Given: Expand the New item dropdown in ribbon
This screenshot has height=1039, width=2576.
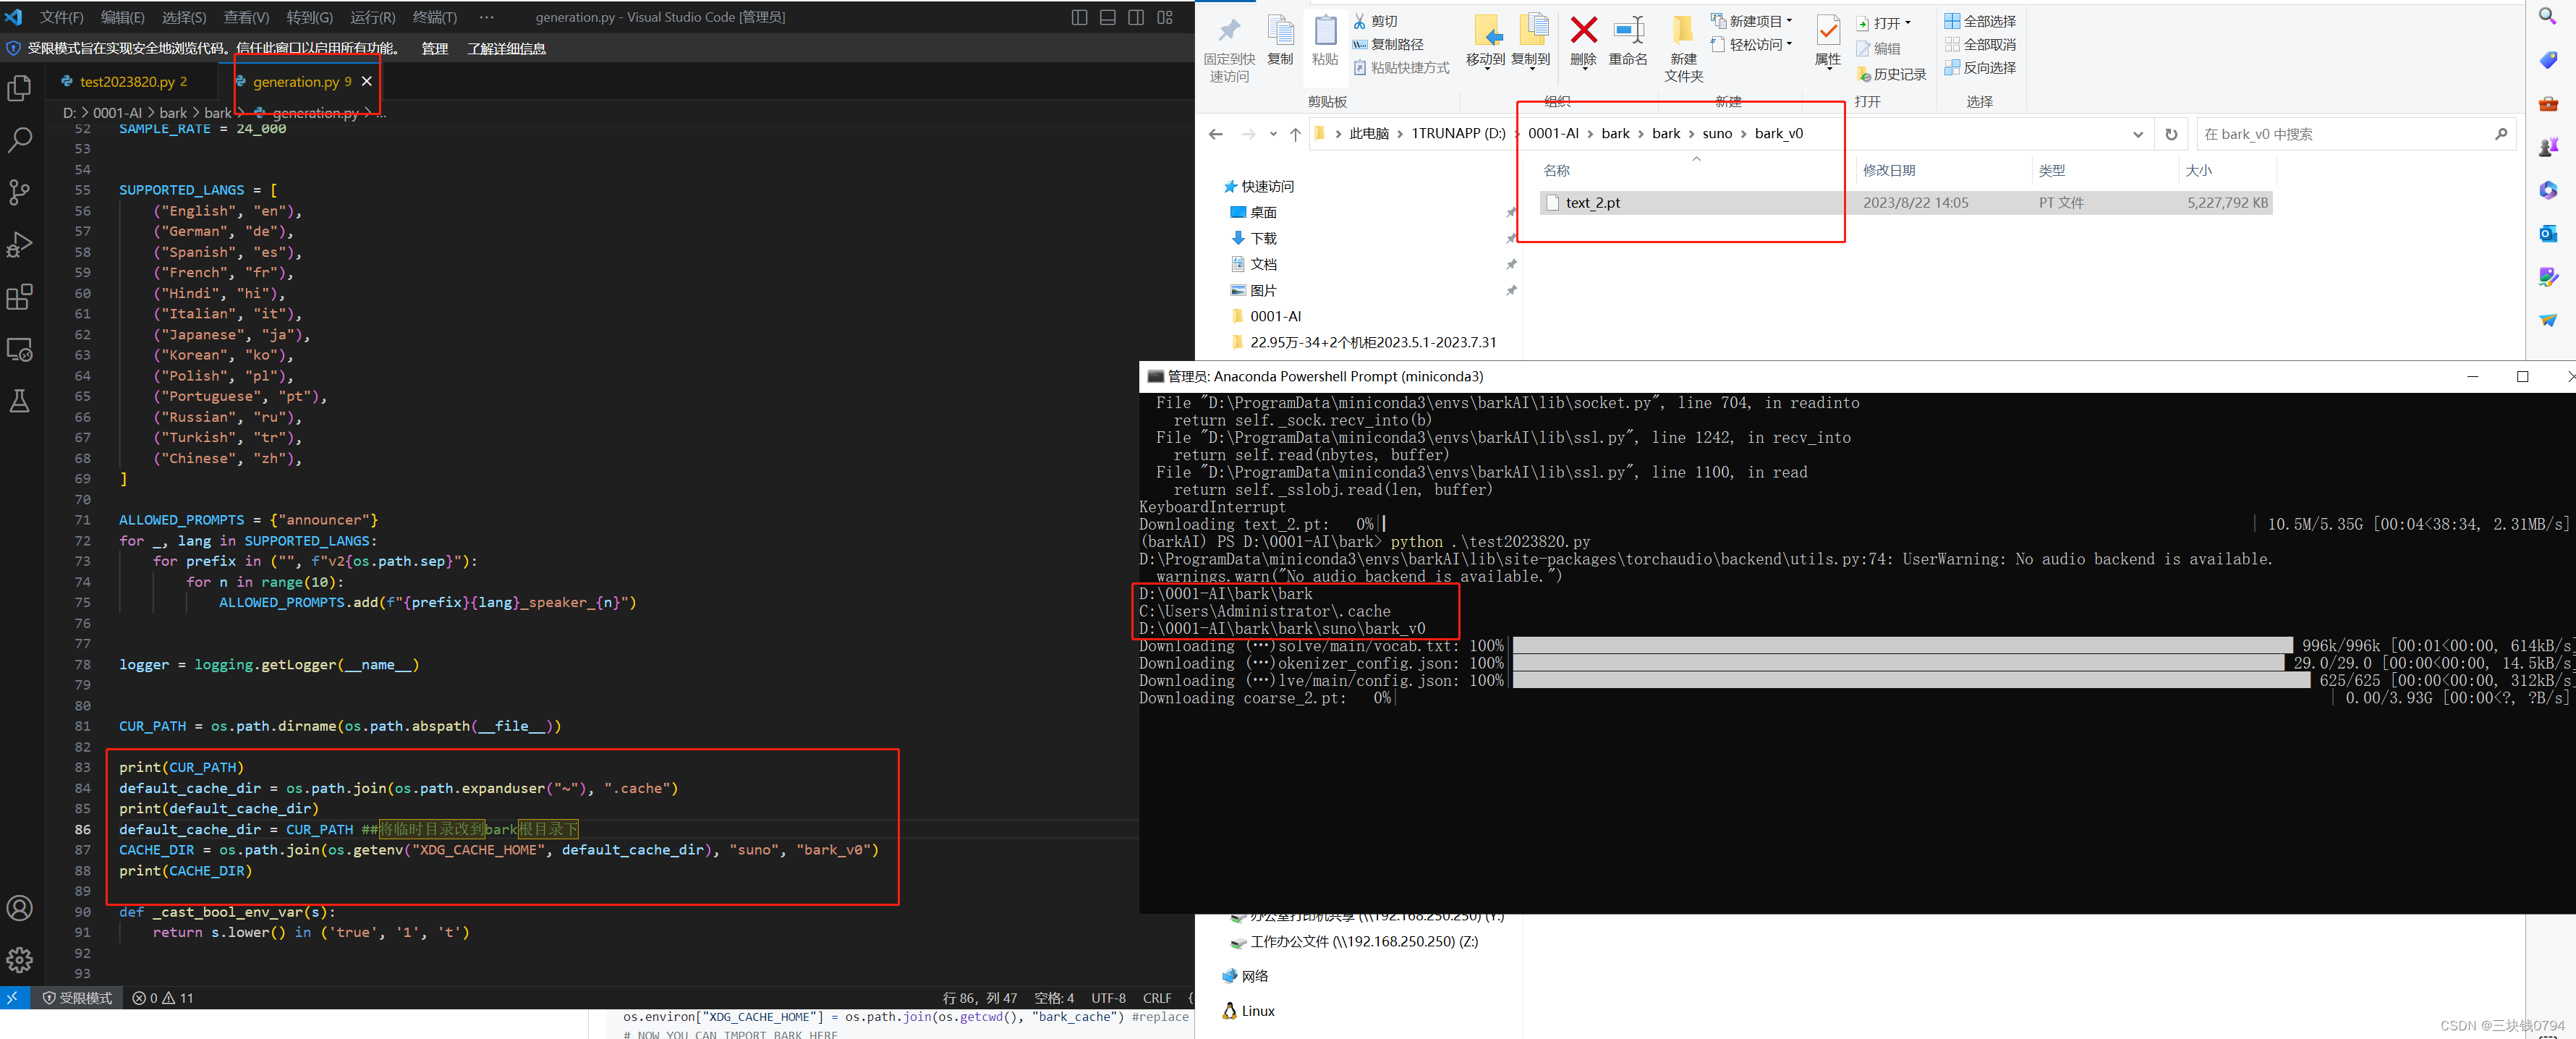Looking at the screenshot, I should click(x=1789, y=21).
